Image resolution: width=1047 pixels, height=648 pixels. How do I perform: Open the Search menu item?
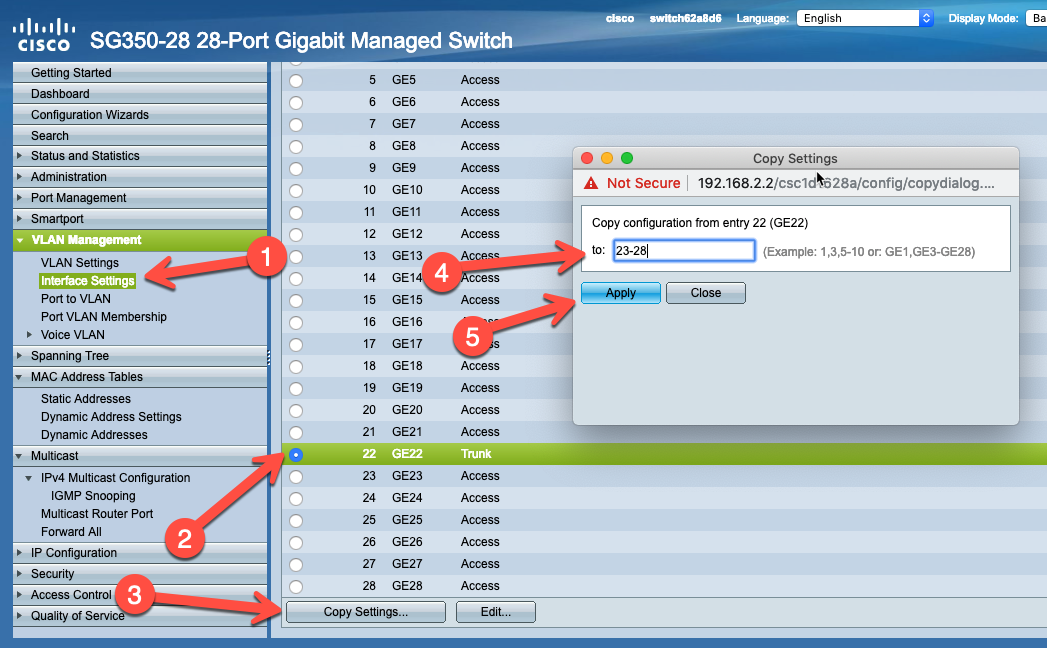click(49, 136)
